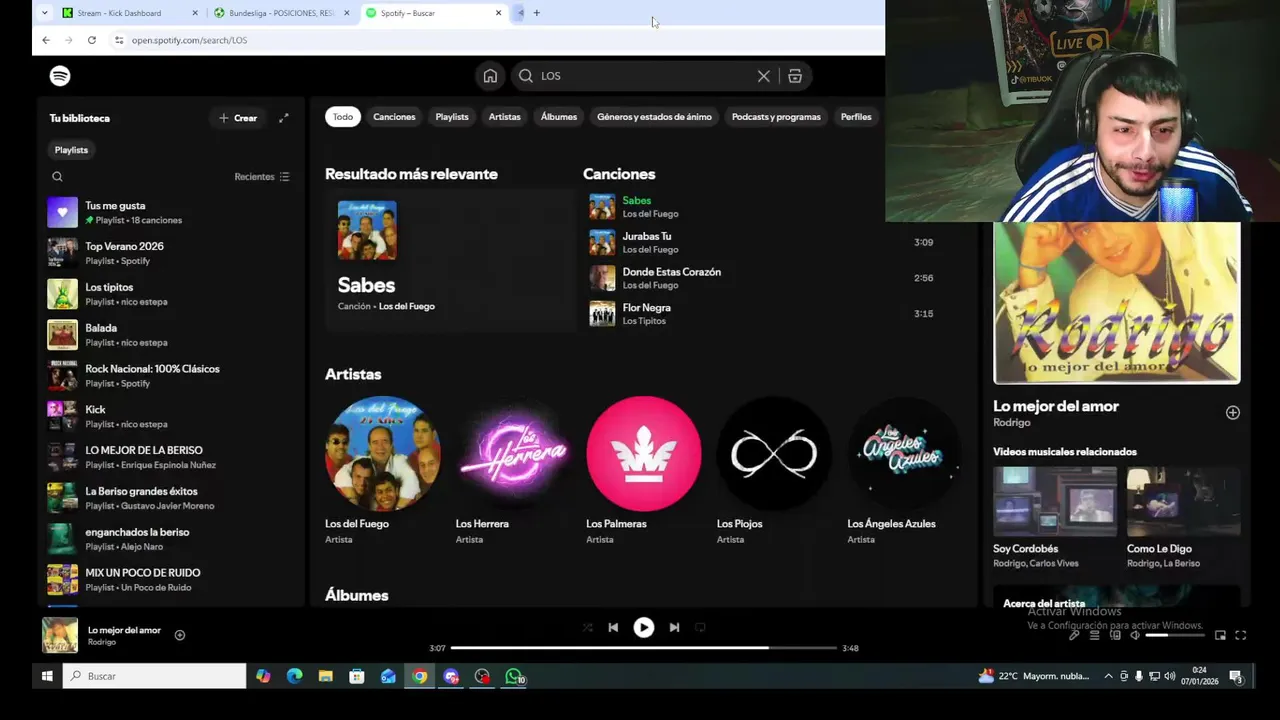Open Rock Nacional: 100% Clásicos playlist
Screen dimensions: 1280x720
170,376
